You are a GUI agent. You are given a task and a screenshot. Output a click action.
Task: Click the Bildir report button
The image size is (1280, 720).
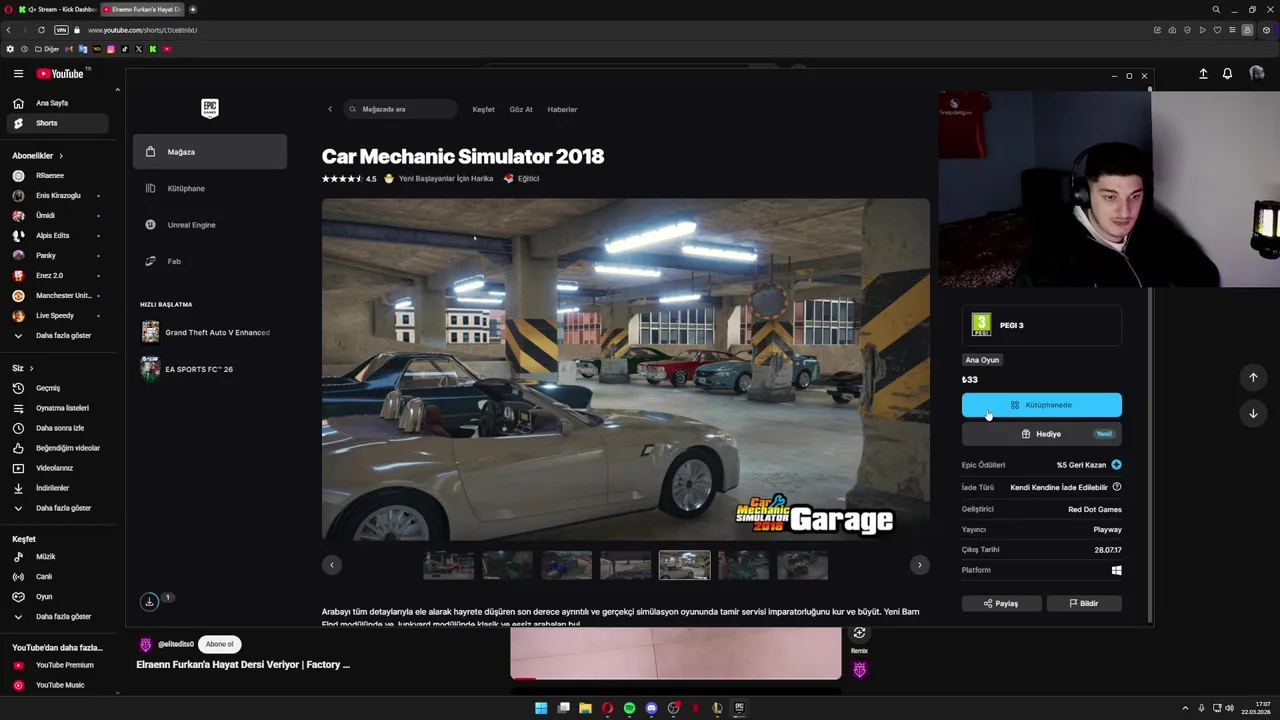pyautogui.click(x=1084, y=603)
